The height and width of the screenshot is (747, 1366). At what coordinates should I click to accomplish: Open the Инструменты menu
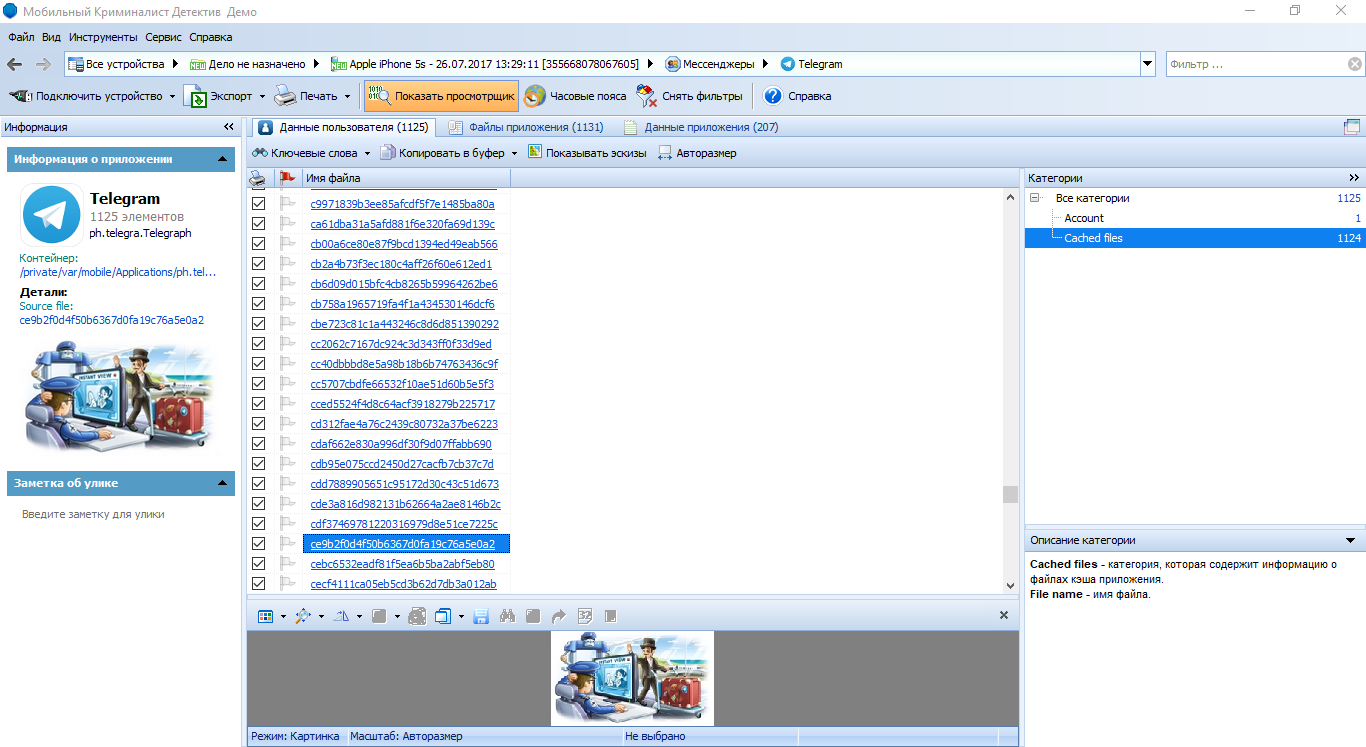coord(103,37)
